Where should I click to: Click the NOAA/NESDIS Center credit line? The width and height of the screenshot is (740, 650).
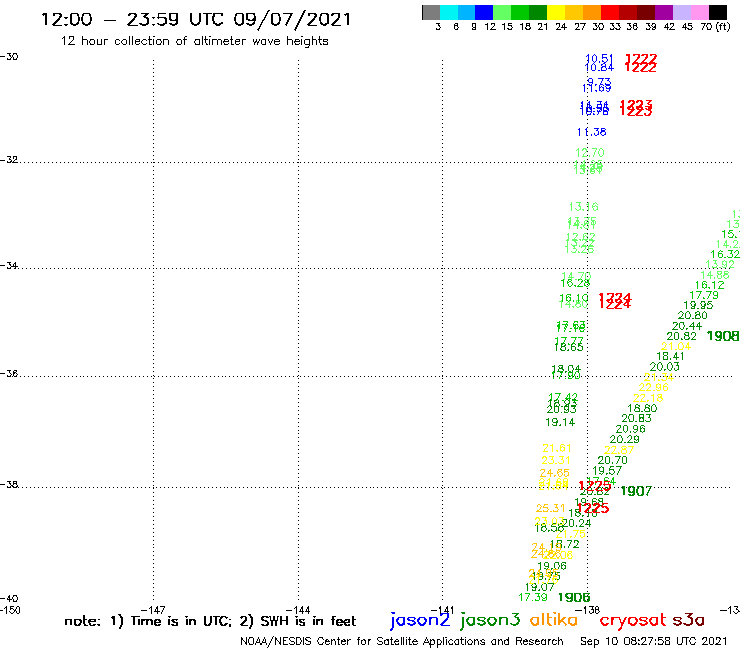402,641
